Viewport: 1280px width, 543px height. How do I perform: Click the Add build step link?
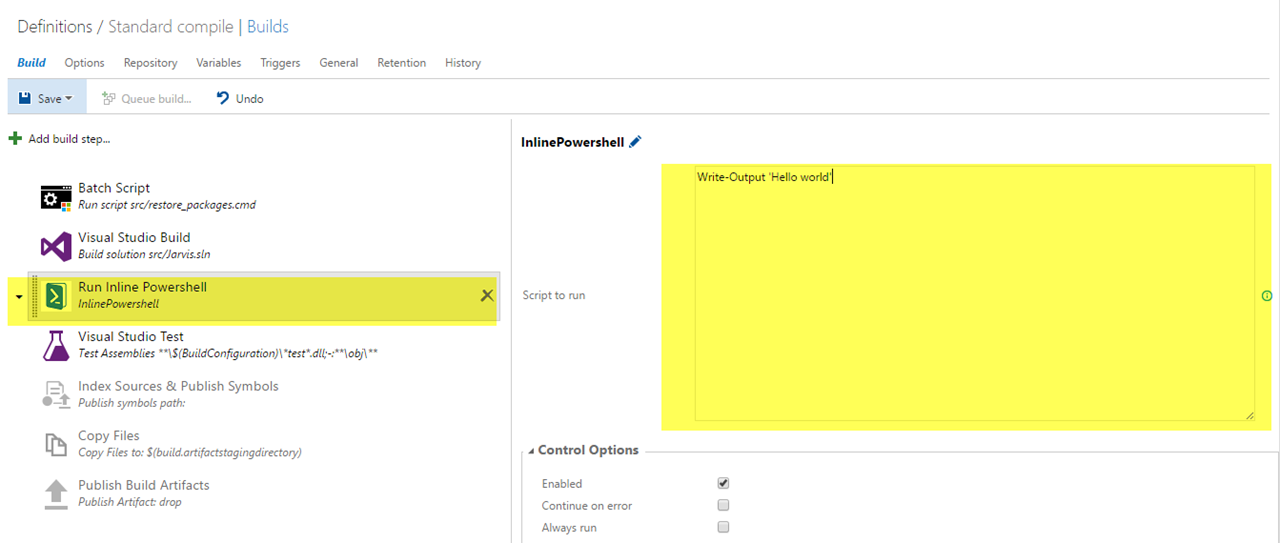pos(69,139)
